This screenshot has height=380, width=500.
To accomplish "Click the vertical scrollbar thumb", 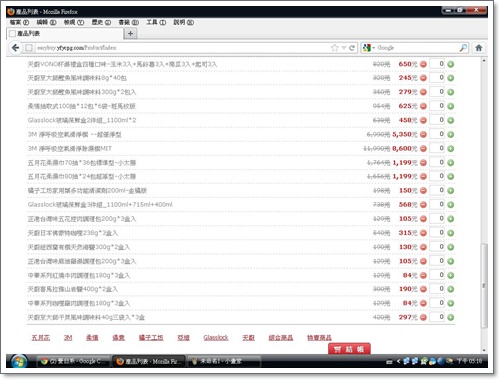I will click(x=484, y=286).
